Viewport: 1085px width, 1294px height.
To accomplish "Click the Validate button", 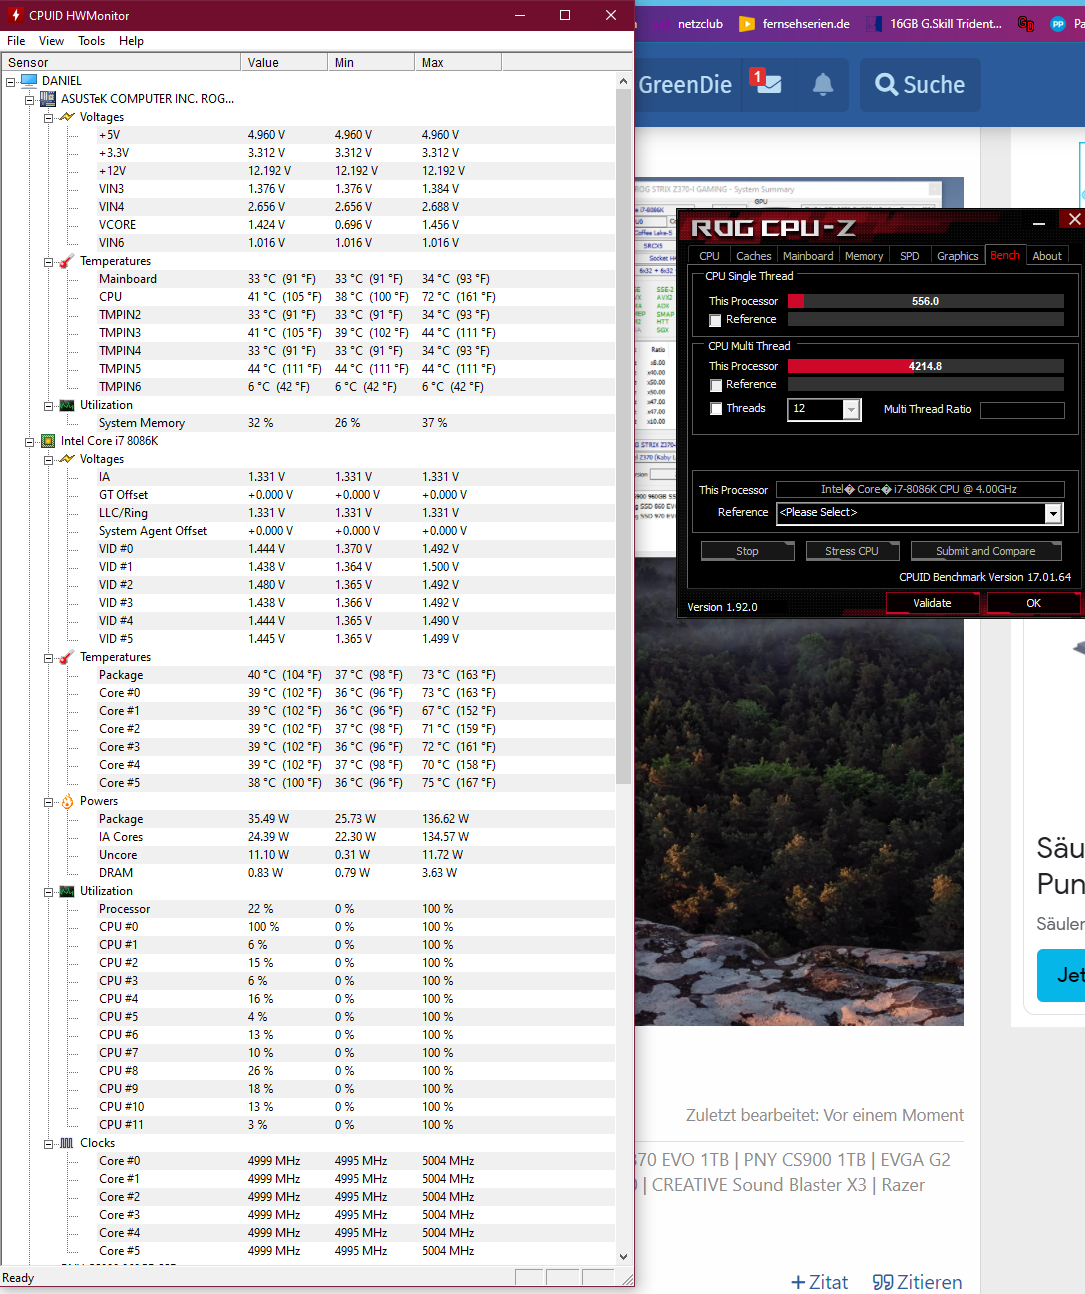I will tap(932, 603).
